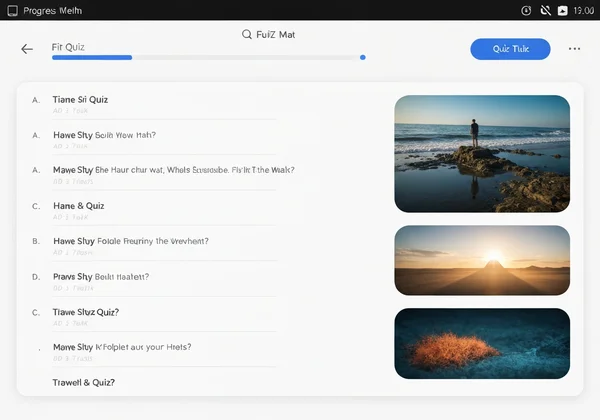600x420 pixels.
Task: Click the clock icon in the status bar
Action: coord(526,10)
